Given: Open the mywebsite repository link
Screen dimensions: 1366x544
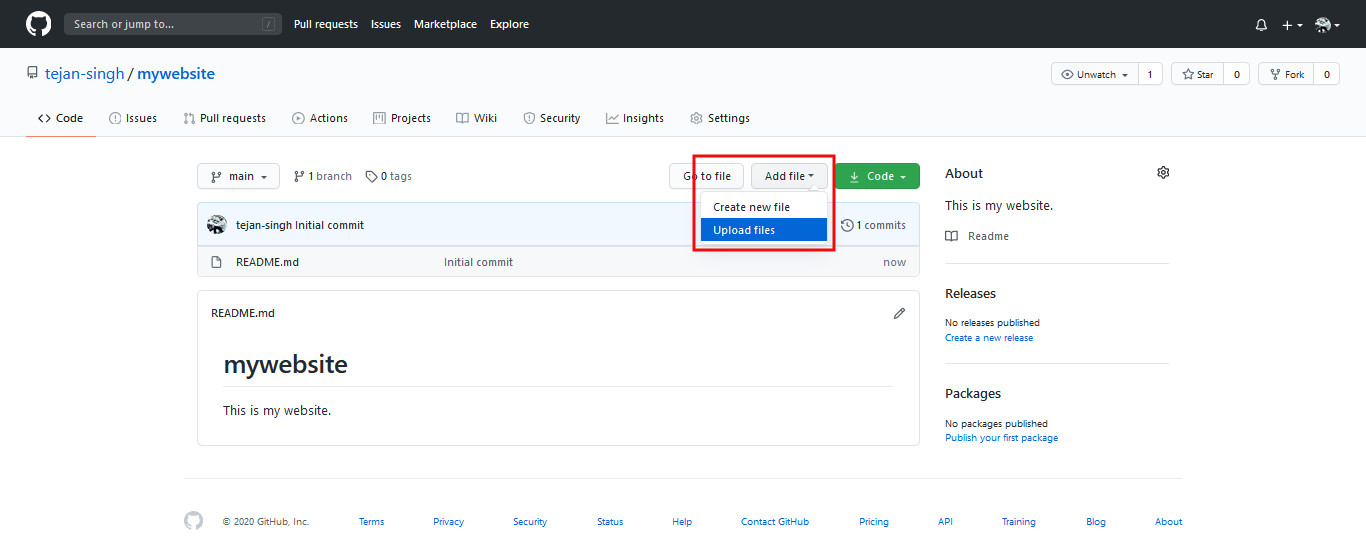Looking at the screenshot, I should click(x=176, y=74).
